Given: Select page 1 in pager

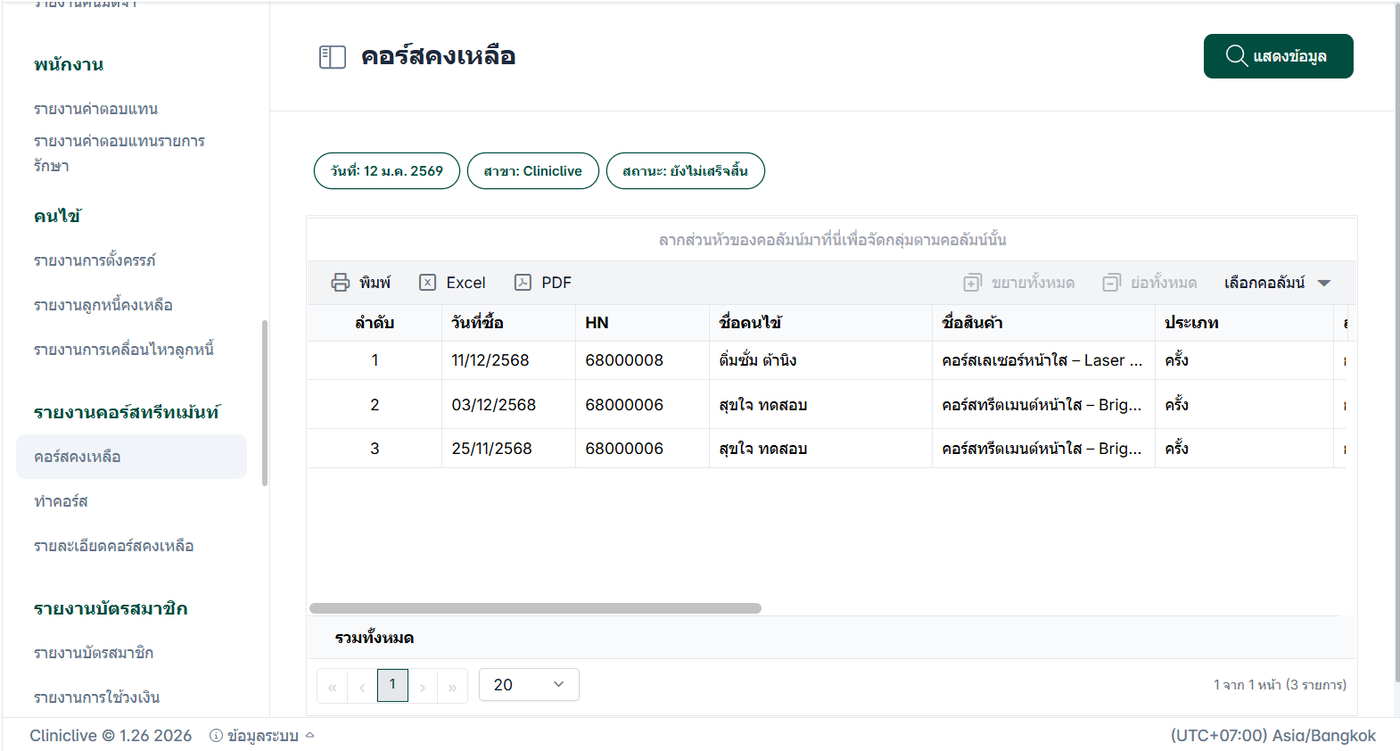Looking at the screenshot, I should click(x=392, y=685).
